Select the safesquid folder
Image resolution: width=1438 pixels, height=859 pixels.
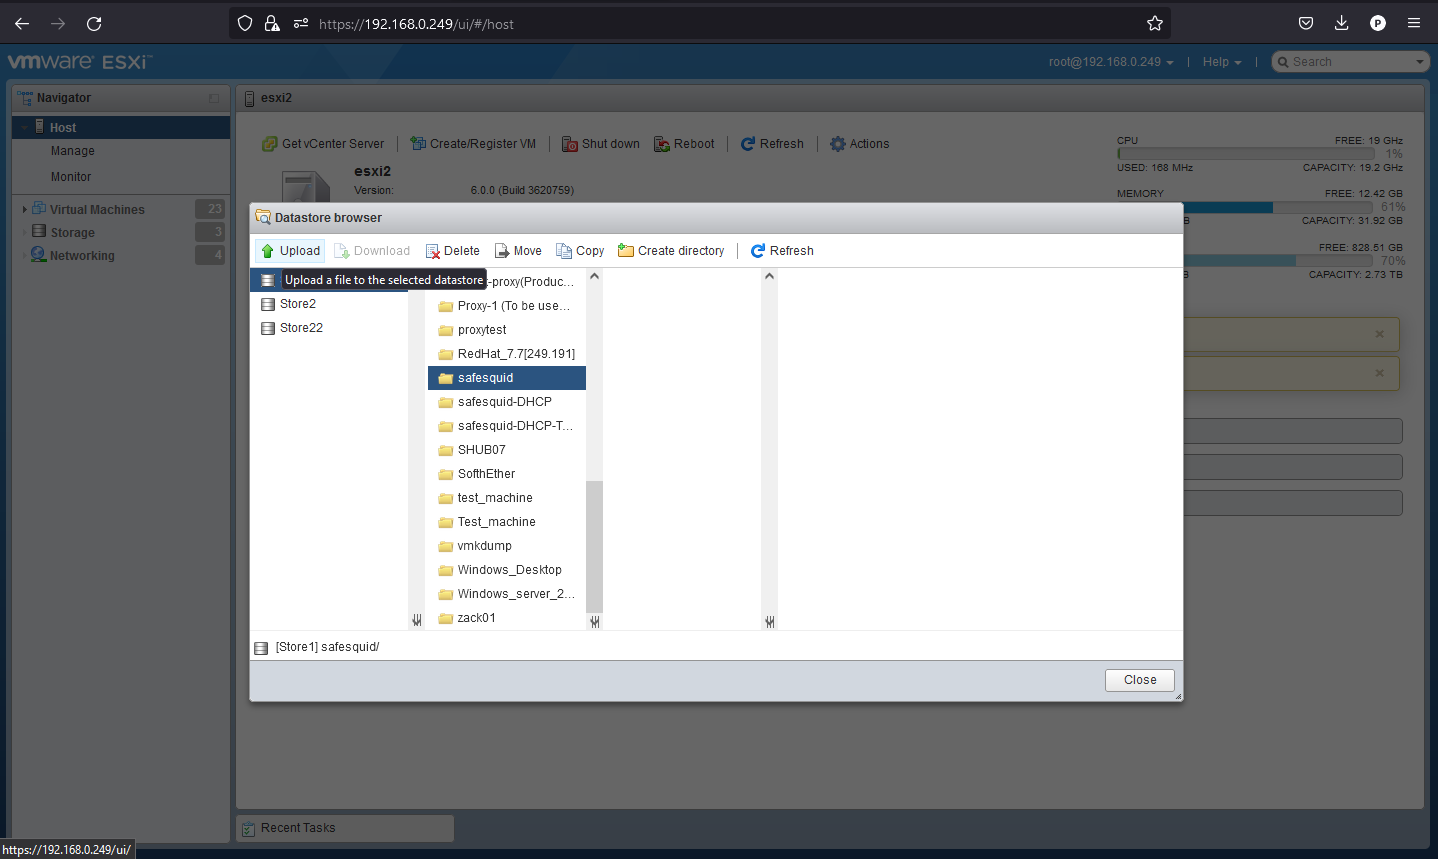(507, 378)
